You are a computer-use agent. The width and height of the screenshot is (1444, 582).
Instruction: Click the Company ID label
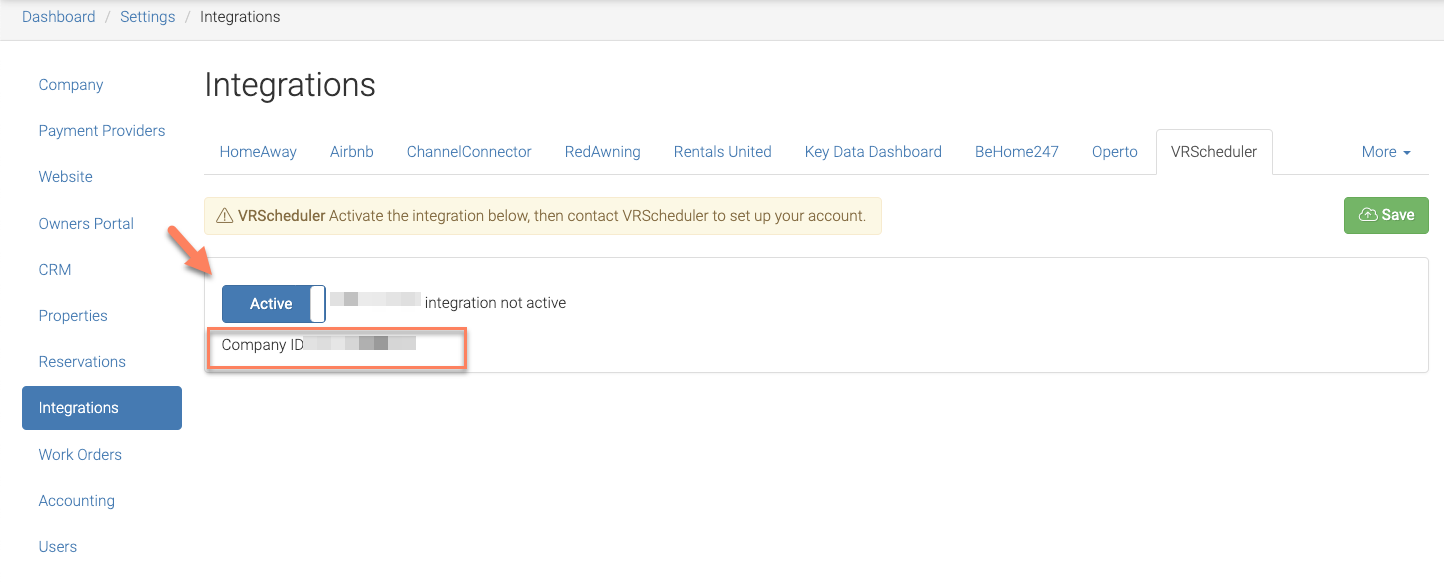pyautogui.click(x=263, y=345)
